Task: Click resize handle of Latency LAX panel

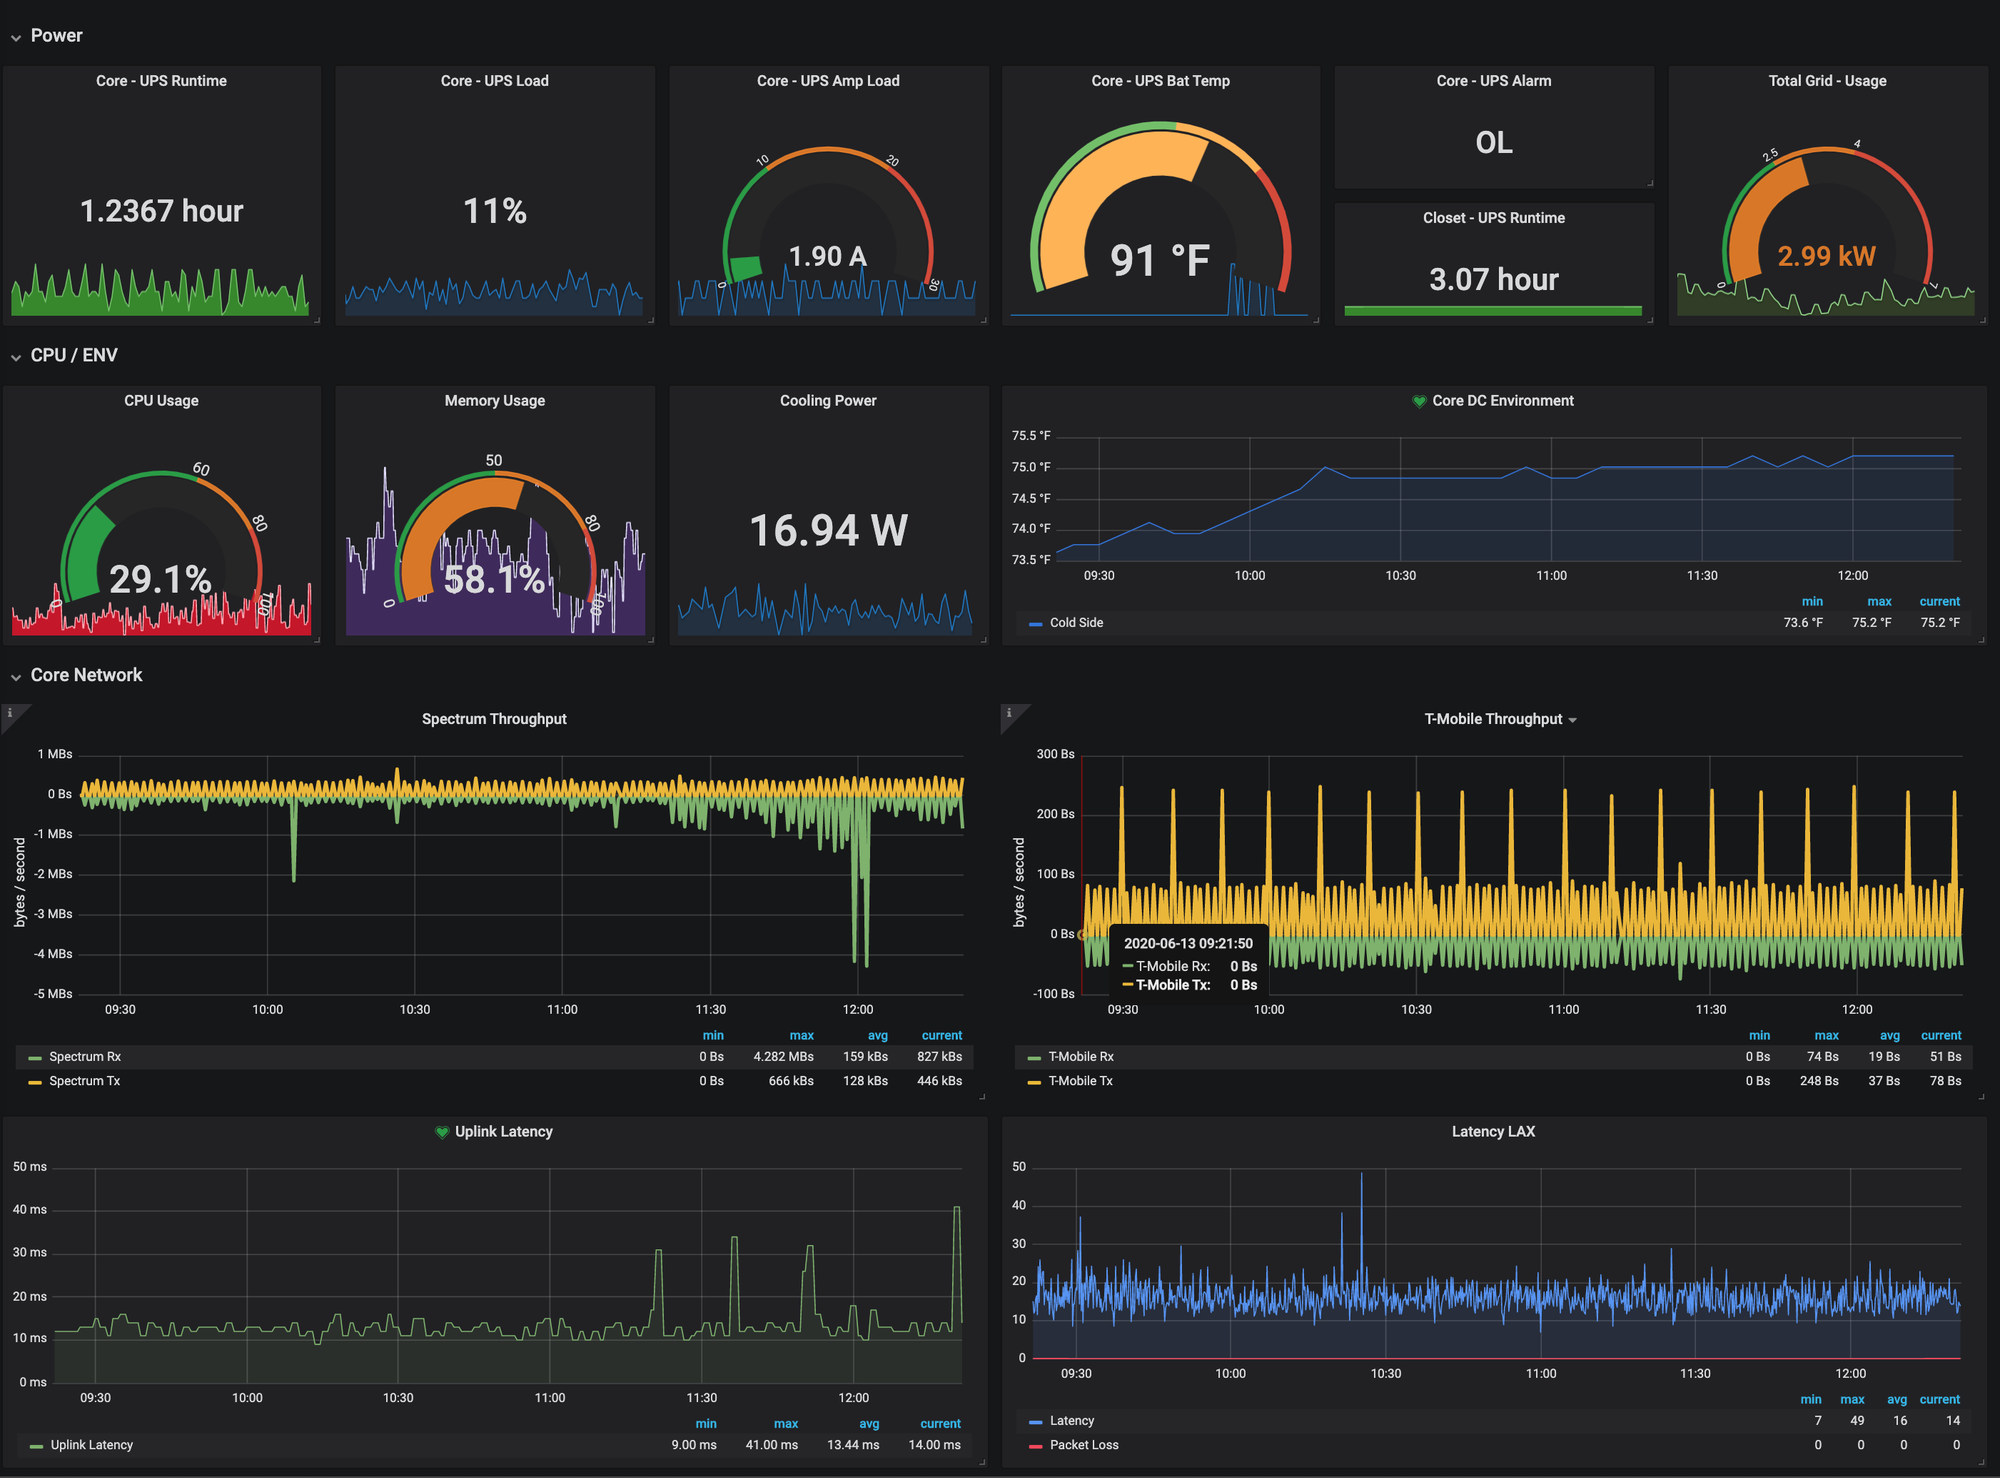Action: 1982,1462
